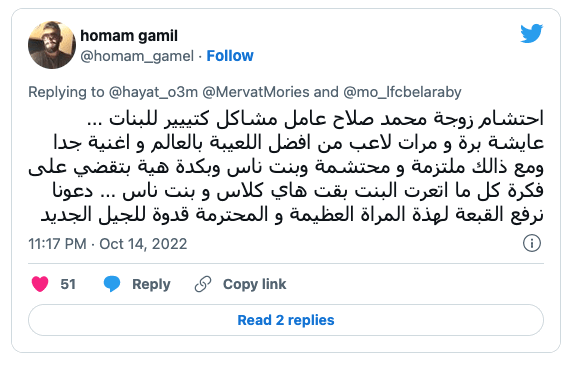Click the 'Replying to' label
This screenshot has height=376, width=582.
(66, 92)
